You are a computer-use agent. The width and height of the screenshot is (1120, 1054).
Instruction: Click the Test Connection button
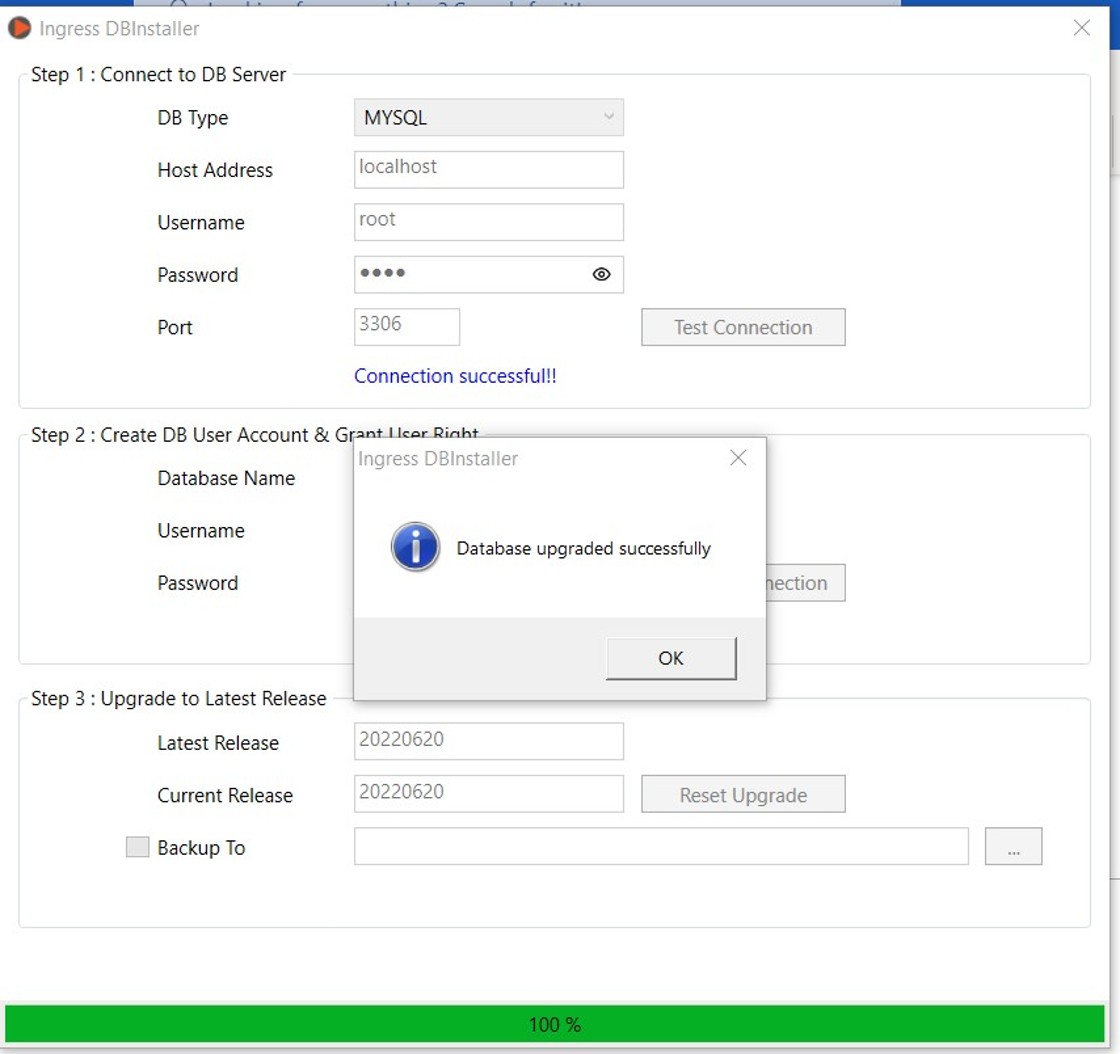tap(743, 327)
